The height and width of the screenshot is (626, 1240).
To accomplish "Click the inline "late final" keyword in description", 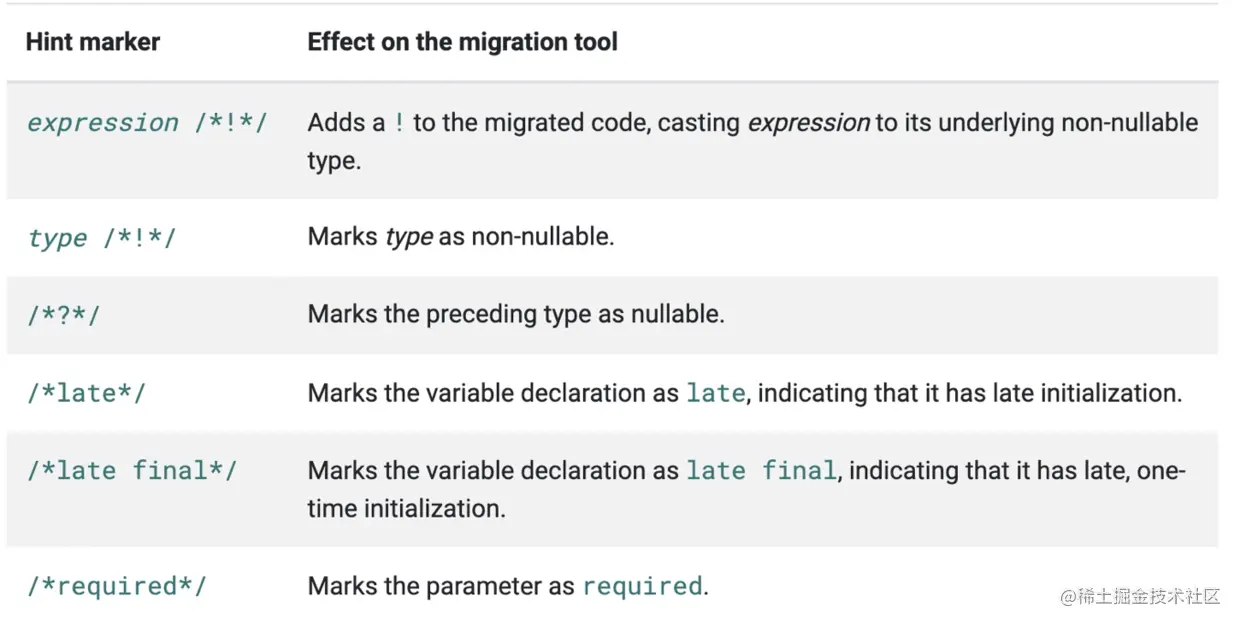I will pos(761,470).
